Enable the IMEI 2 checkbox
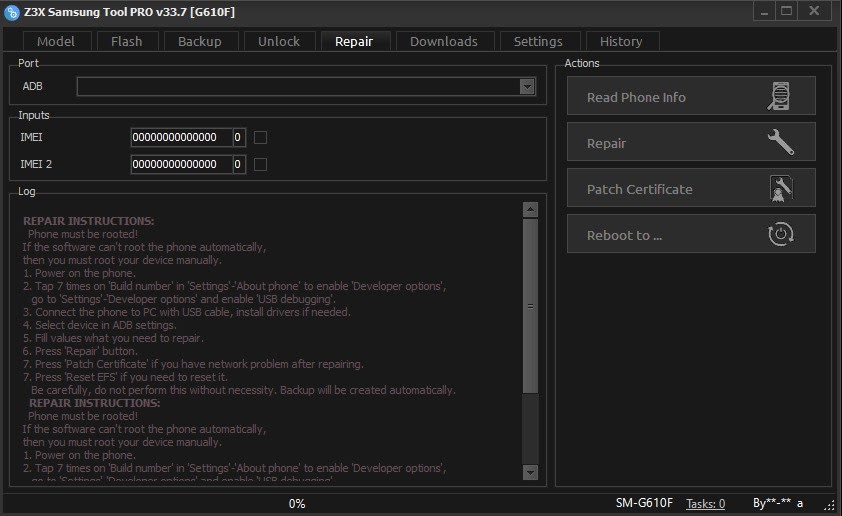Screen dimensions: 842x516 tap(260, 164)
